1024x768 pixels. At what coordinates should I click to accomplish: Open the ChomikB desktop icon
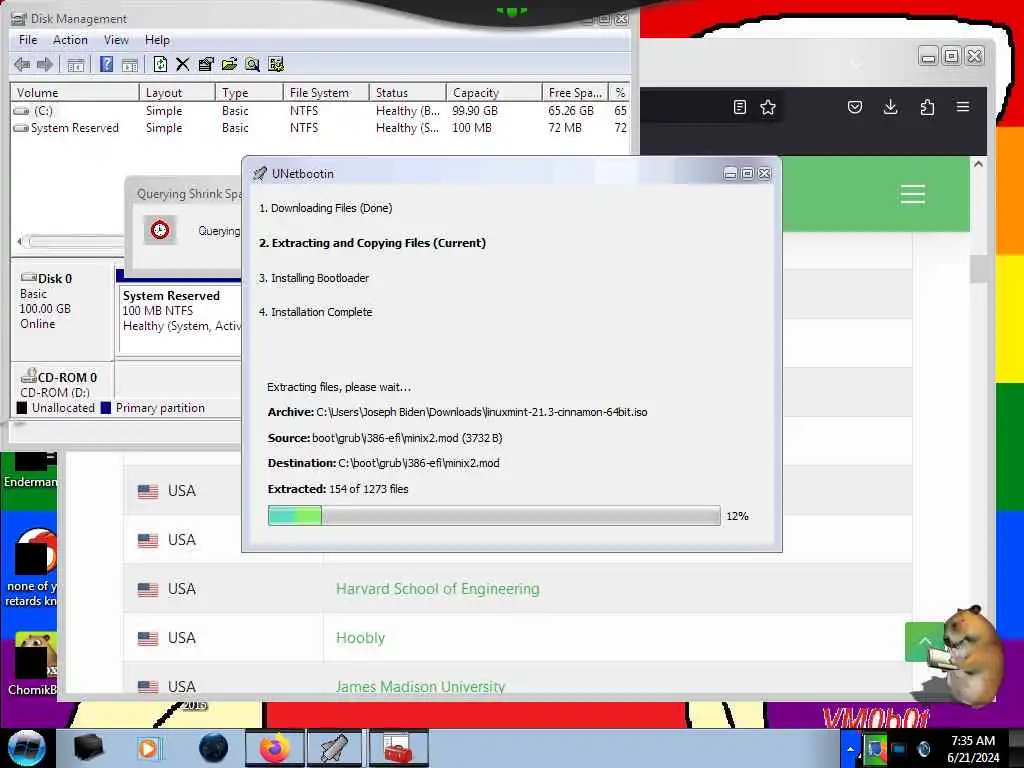click(x=31, y=665)
